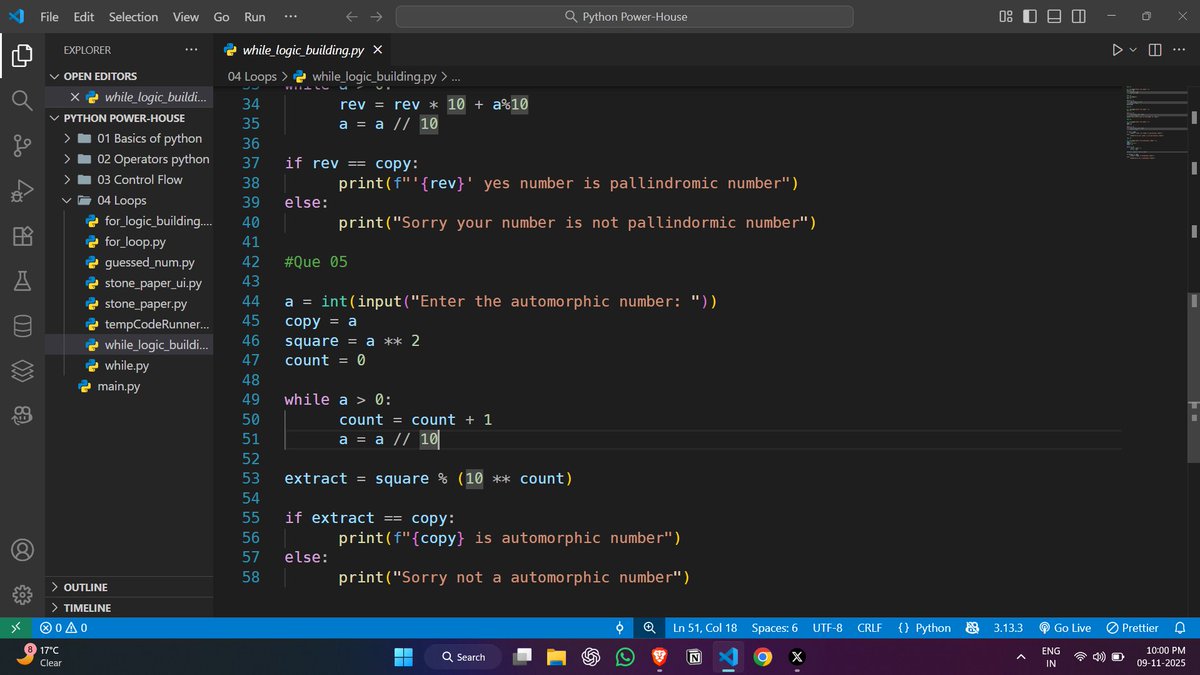
Task: Go forward with the navigation arrow
Action: click(376, 17)
